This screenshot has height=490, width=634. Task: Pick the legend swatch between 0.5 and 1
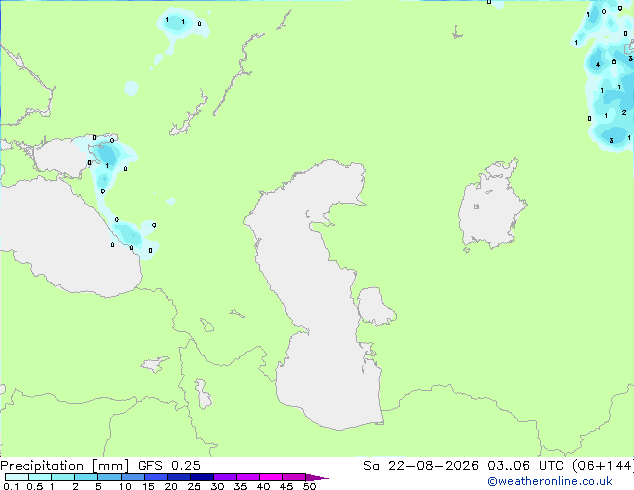tap(40, 477)
